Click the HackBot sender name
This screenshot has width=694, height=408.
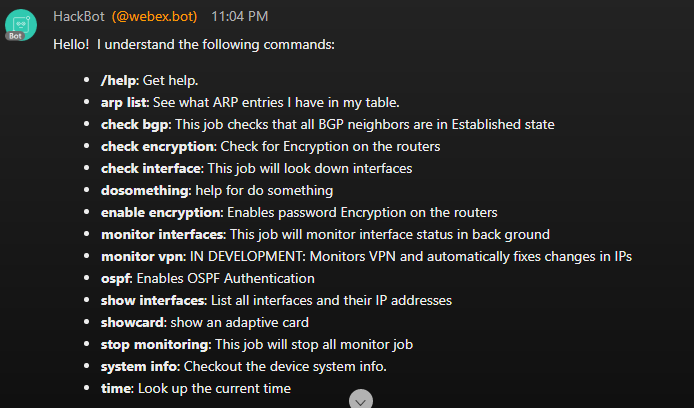point(79,16)
